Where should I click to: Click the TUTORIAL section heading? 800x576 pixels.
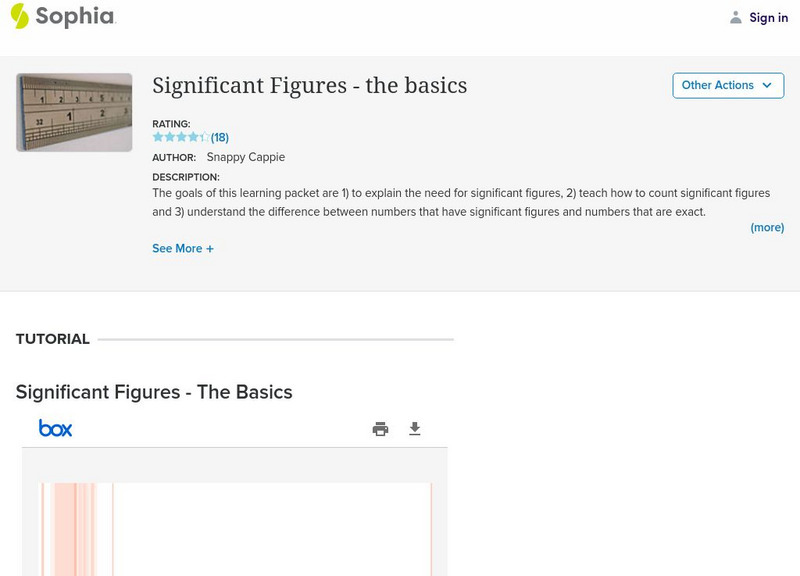53,339
